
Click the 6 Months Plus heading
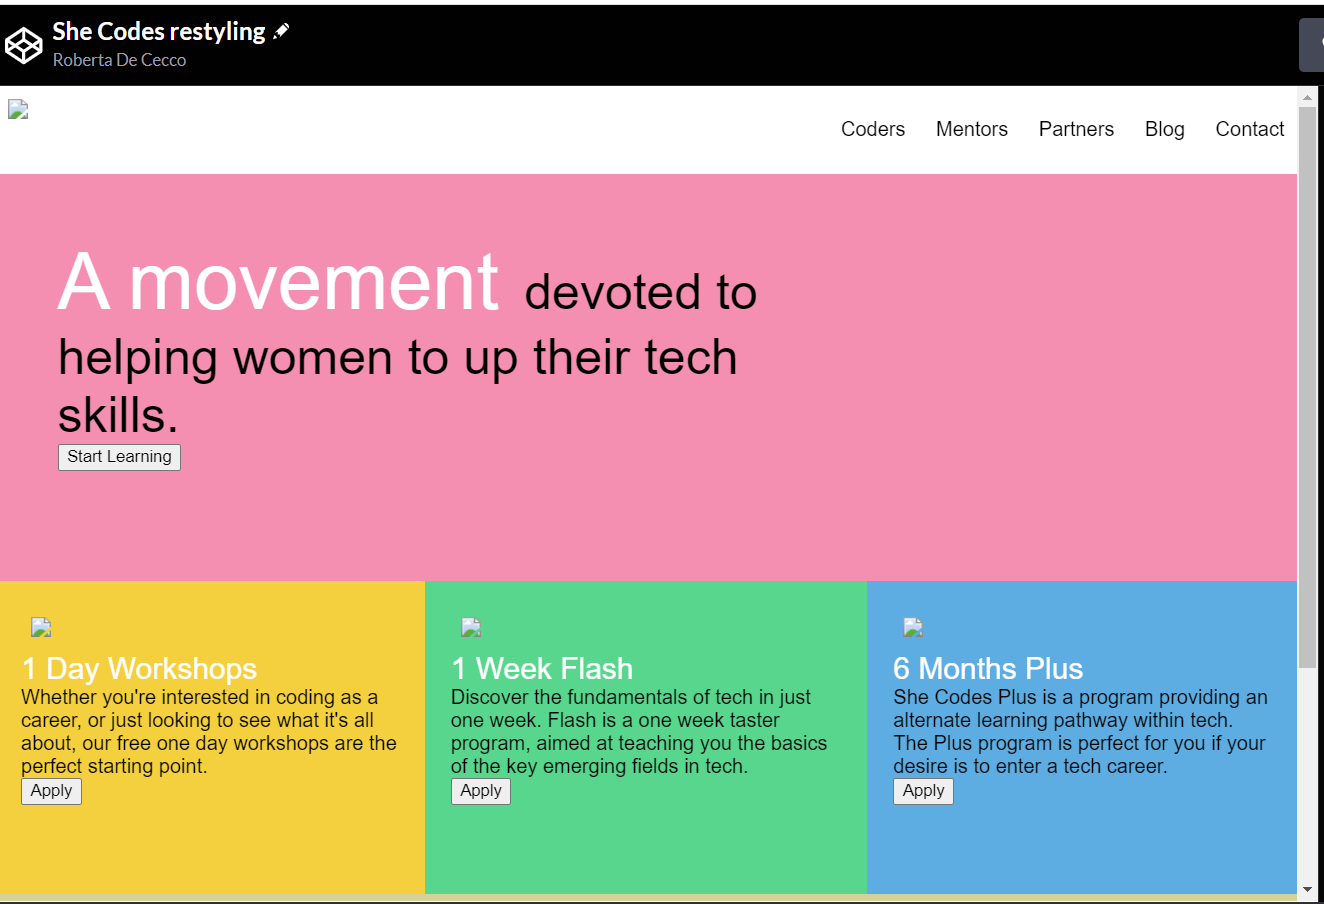coord(988,668)
